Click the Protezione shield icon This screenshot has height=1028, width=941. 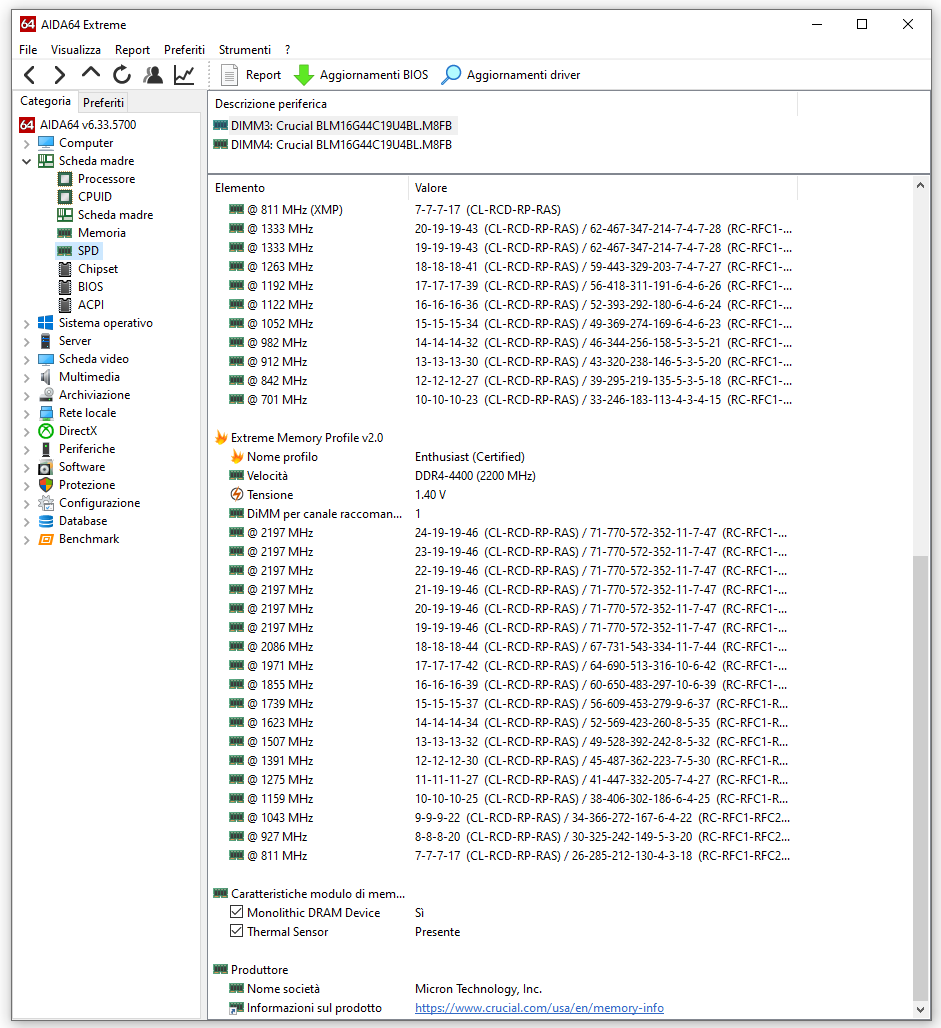pyautogui.click(x=46, y=484)
